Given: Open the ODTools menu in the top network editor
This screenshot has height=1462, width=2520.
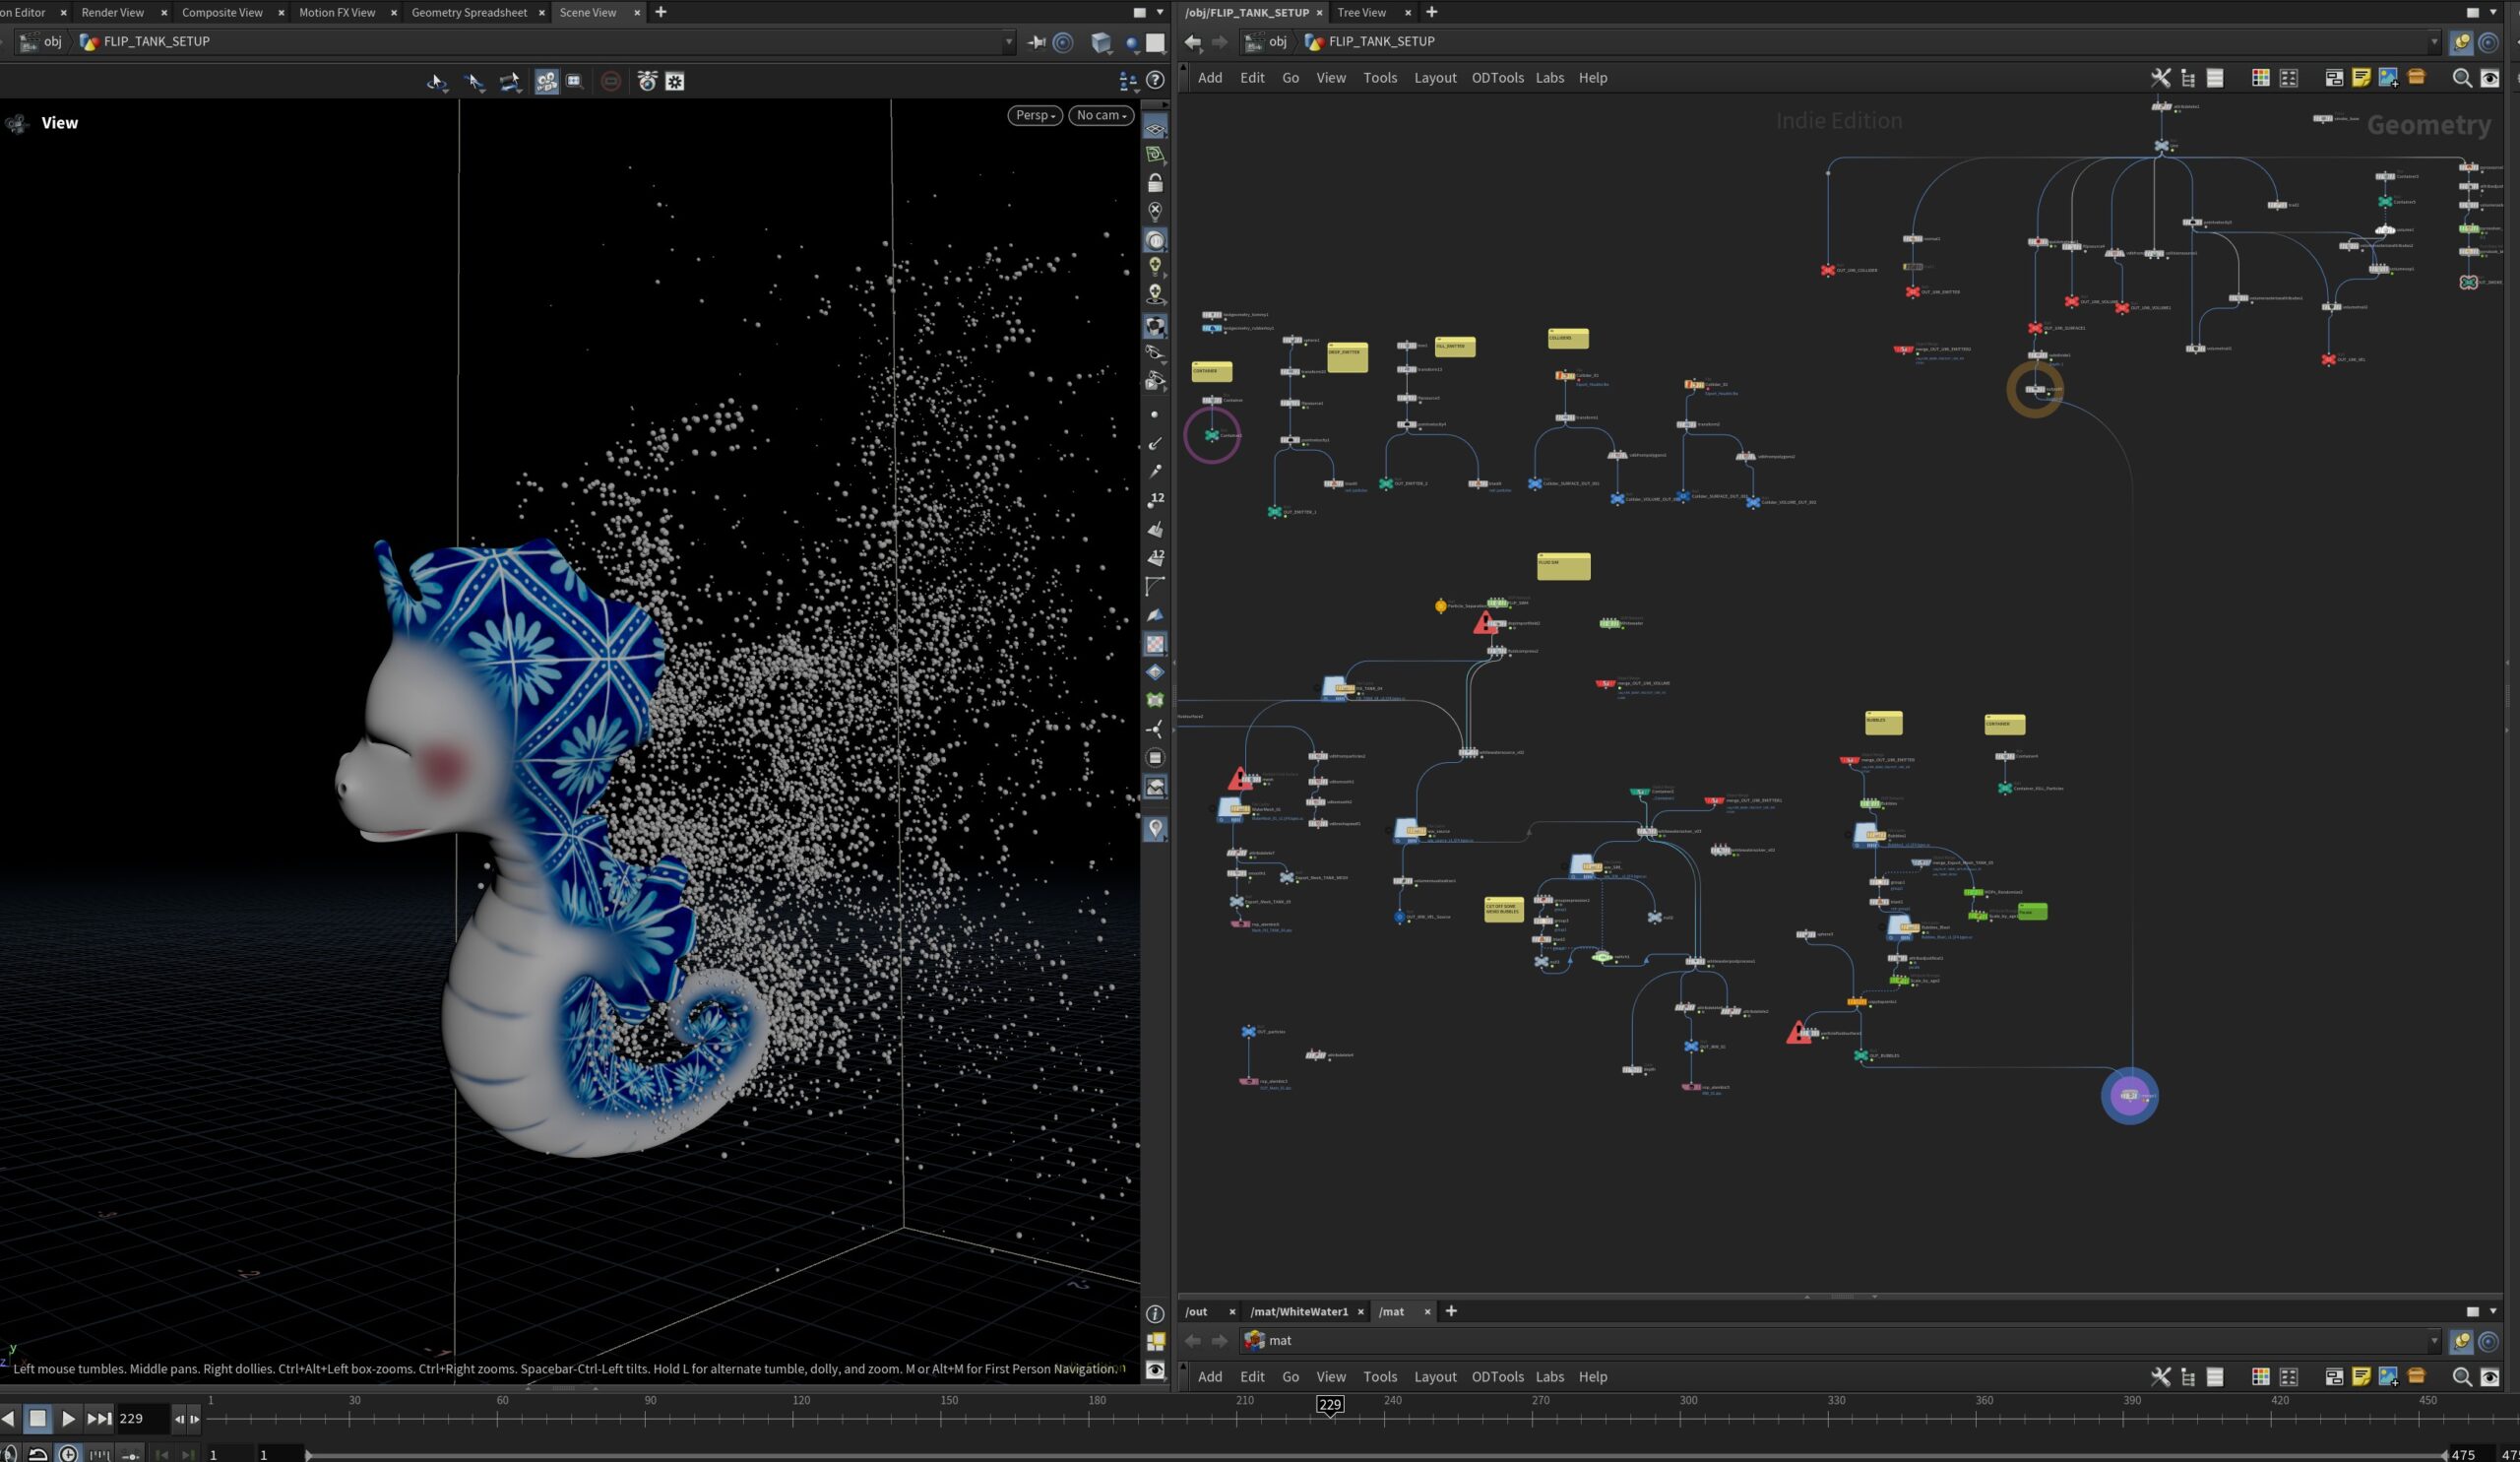Looking at the screenshot, I should tap(1497, 78).
